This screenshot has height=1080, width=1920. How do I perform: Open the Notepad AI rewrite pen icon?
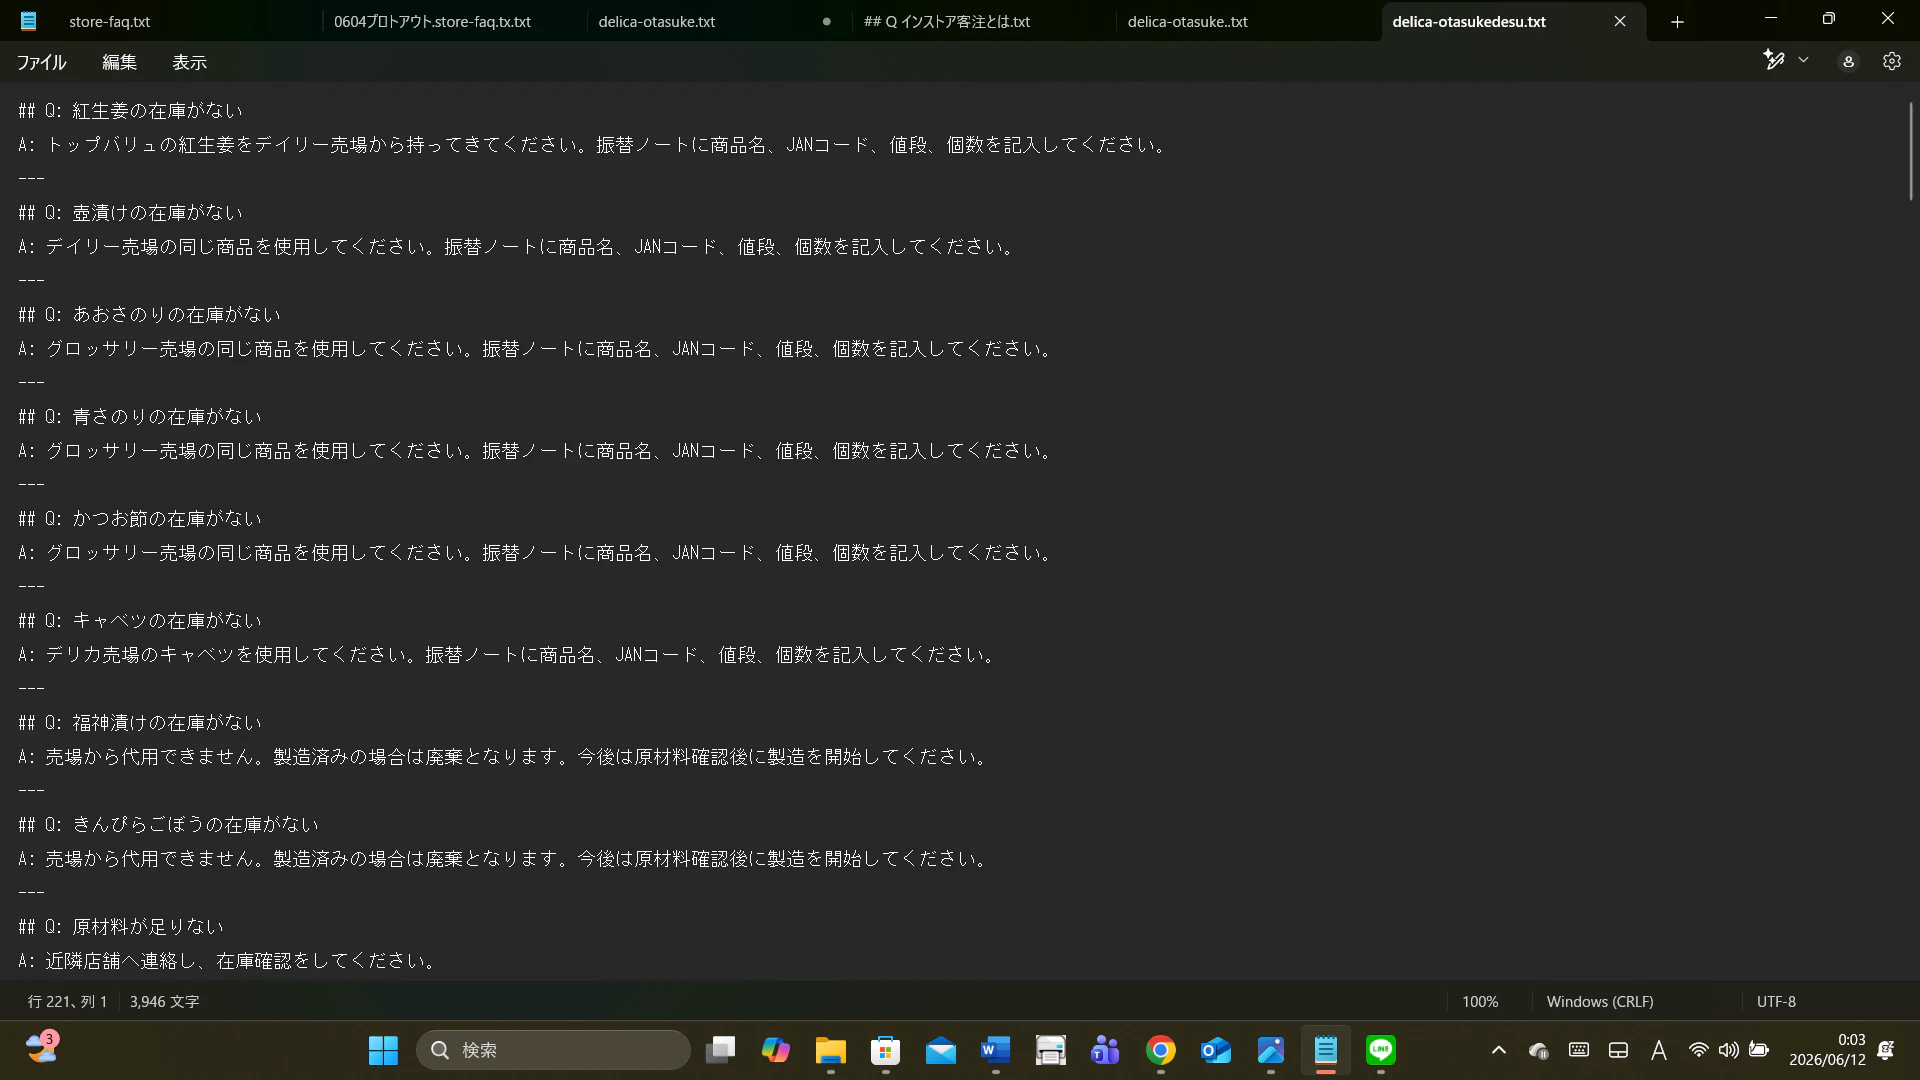click(1774, 61)
